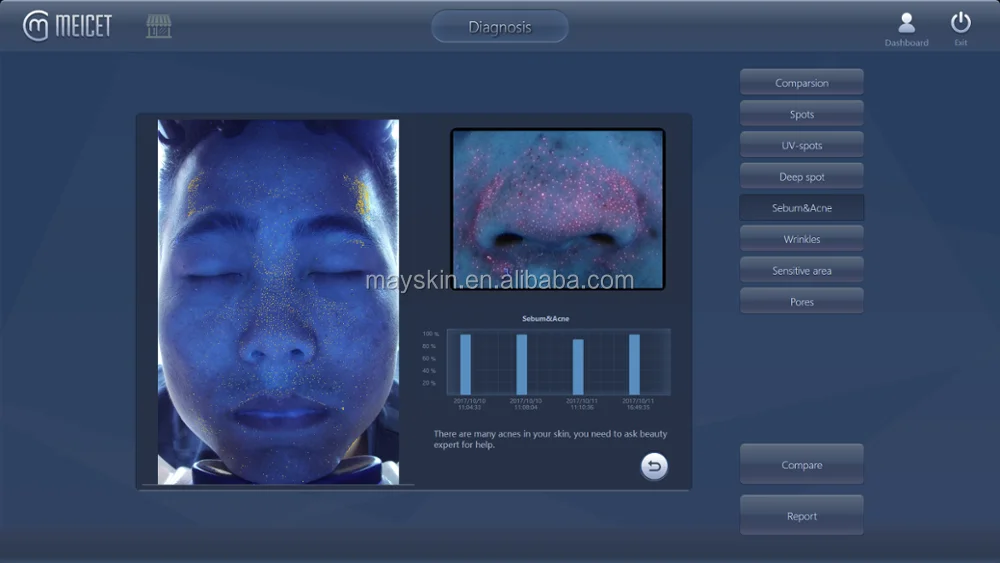Select the UV-spots analysis option
Screen dimensions: 1000x563
(x=802, y=145)
